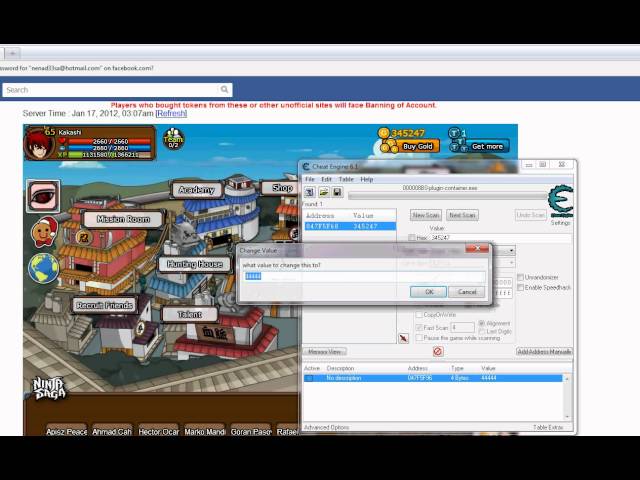Select the Last Digits radio button
The width and height of the screenshot is (640, 480).
(x=482, y=331)
